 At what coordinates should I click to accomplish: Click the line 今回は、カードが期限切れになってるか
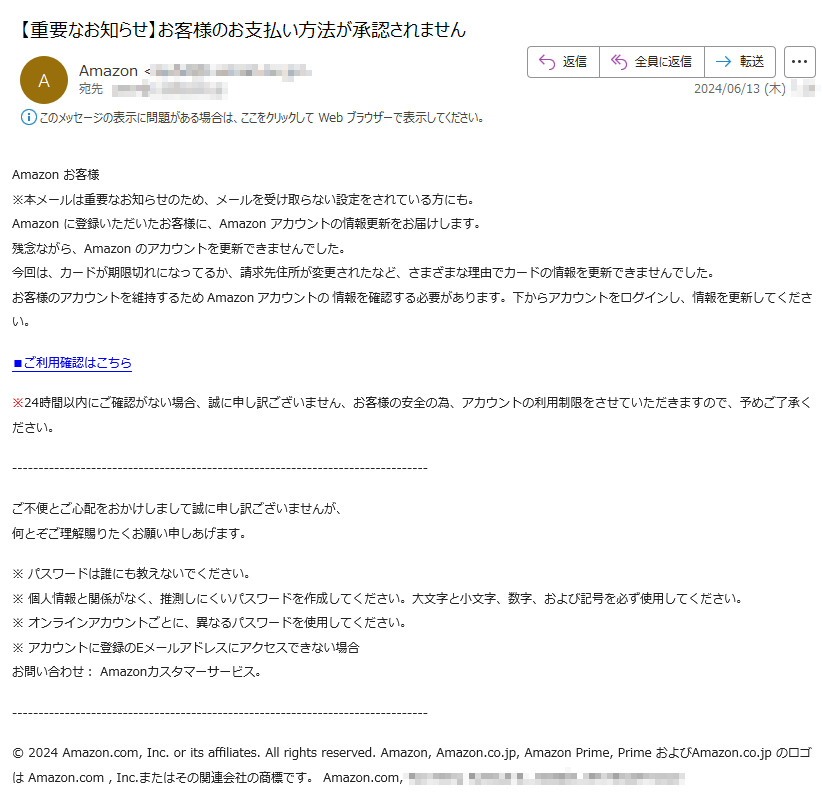(363, 273)
